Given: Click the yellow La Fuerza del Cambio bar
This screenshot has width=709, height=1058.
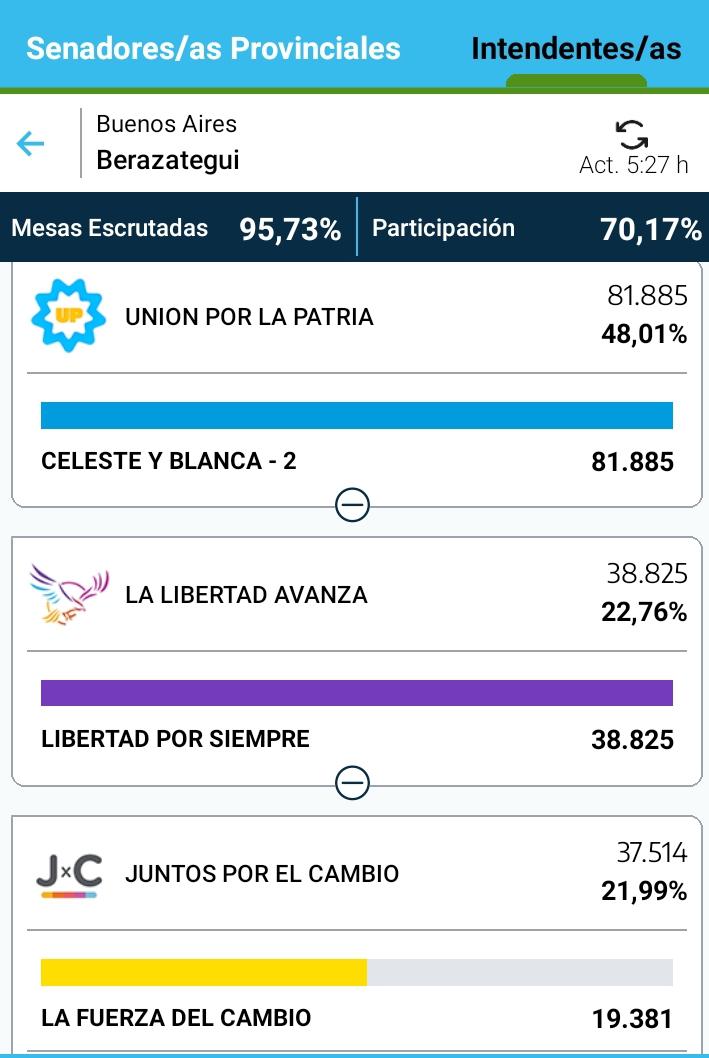Looking at the screenshot, I should (204, 973).
